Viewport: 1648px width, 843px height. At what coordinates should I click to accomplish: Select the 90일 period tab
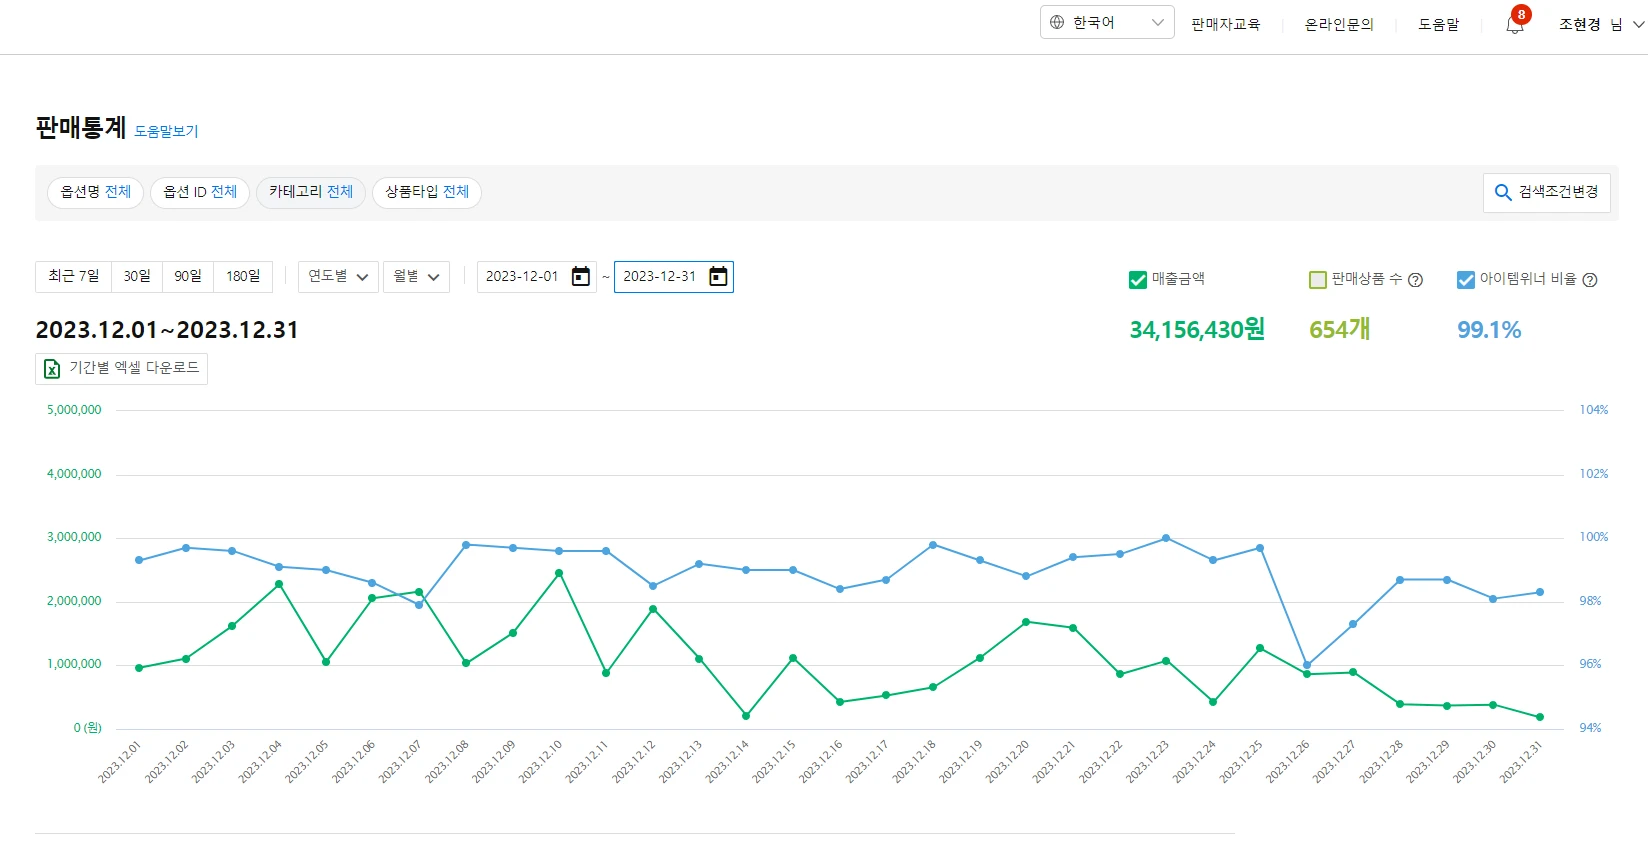coord(188,276)
